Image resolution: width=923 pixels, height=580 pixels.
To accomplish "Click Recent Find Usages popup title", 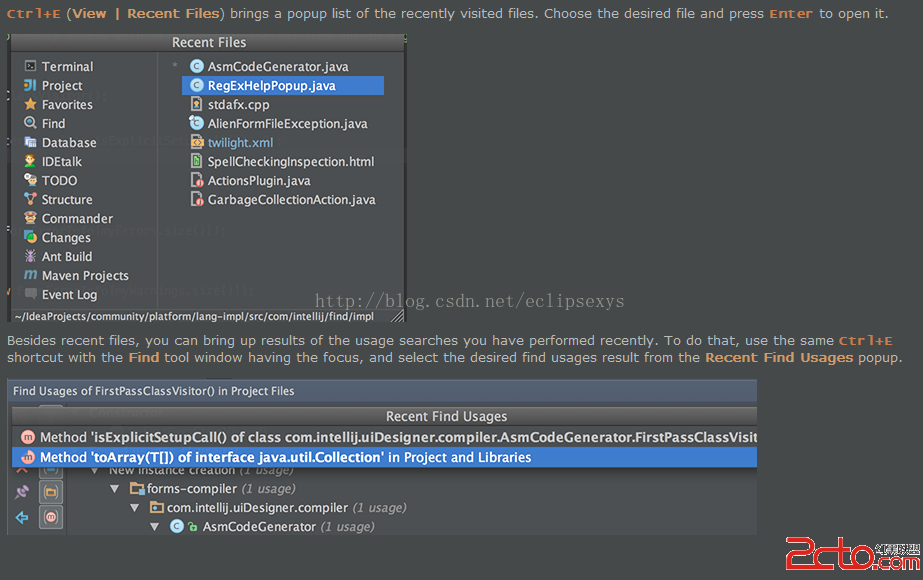I will coord(446,416).
